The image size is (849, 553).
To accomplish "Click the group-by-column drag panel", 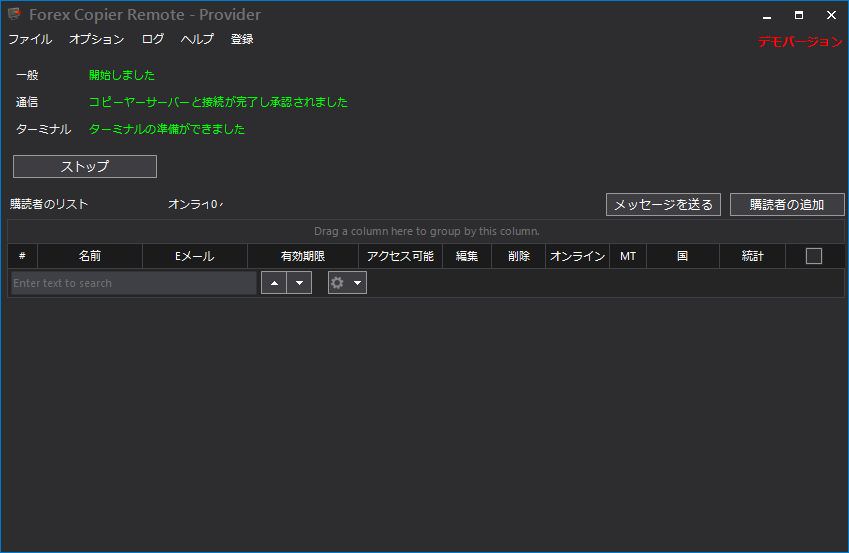I will point(426,231).
